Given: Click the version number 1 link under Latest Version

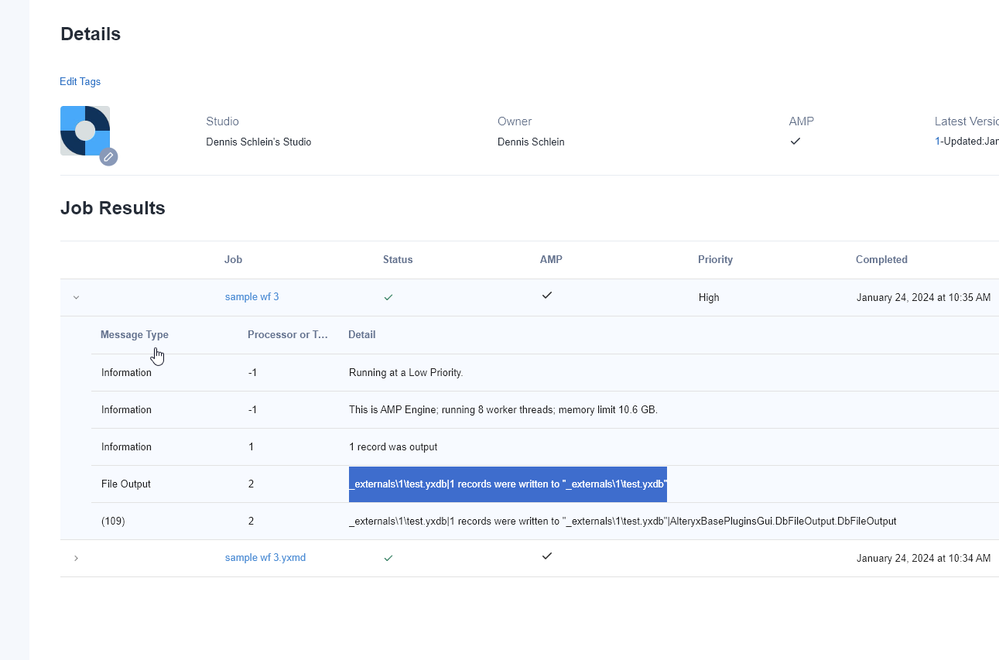Looking at the screenshot, I should [x=937, y=141].
